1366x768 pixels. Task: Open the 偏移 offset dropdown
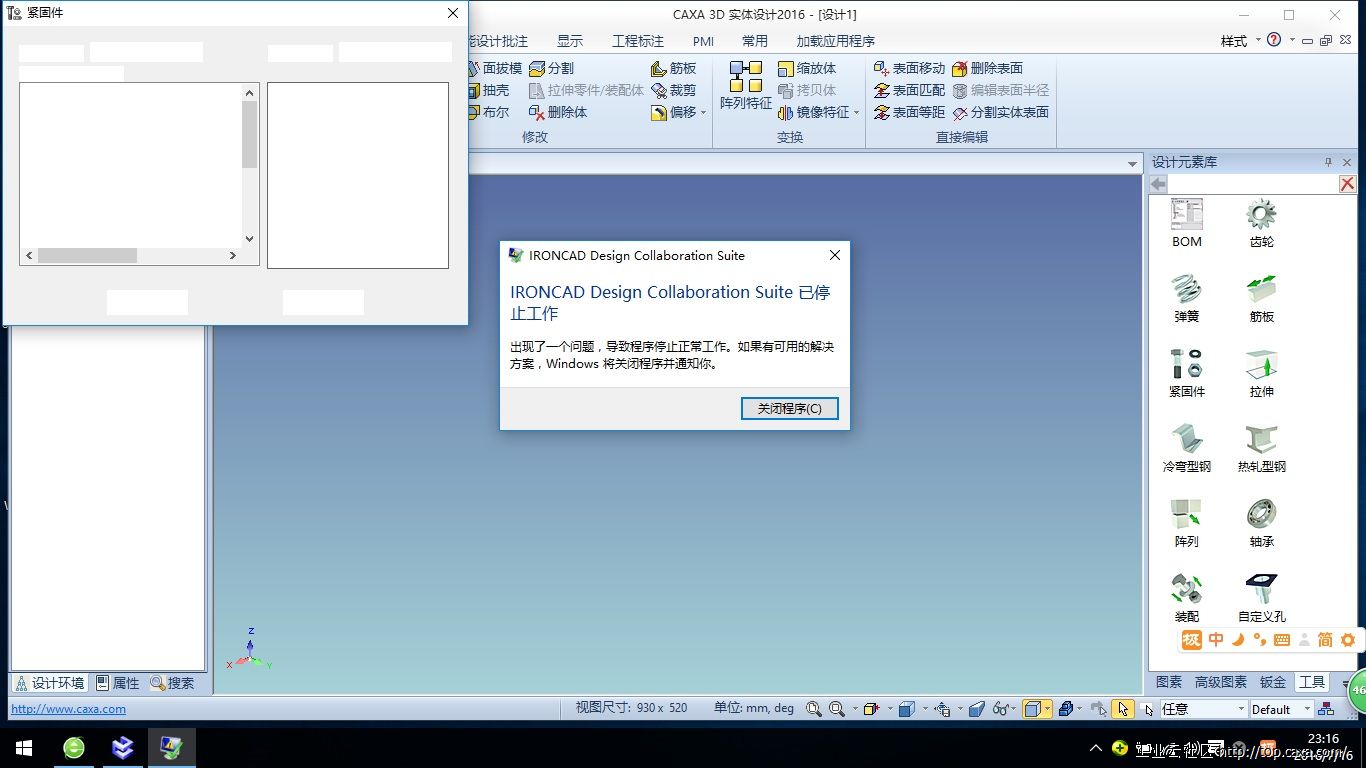point(703,113)
